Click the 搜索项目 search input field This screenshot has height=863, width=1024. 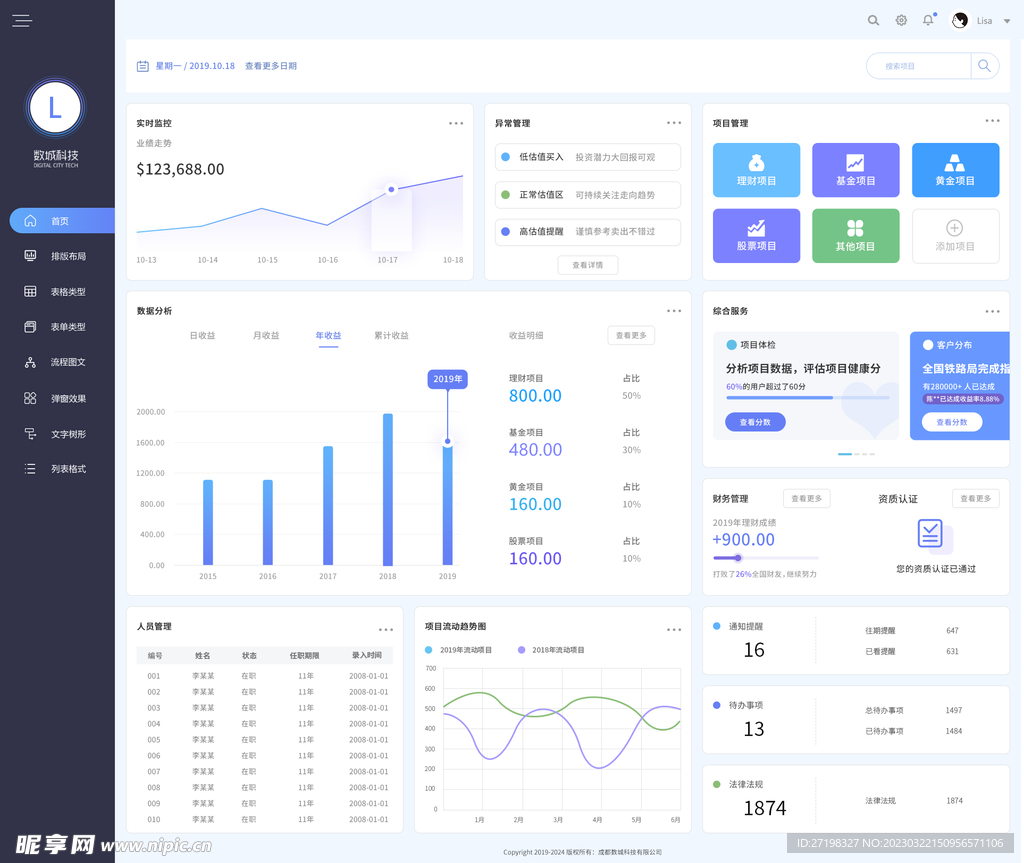tap(920, 65)
